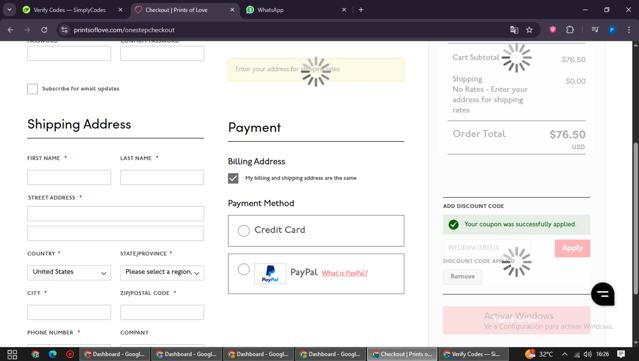Viewport: 639px width, 361px height.
Task: Click the Last Name field
Action: [x=162, y=177]
